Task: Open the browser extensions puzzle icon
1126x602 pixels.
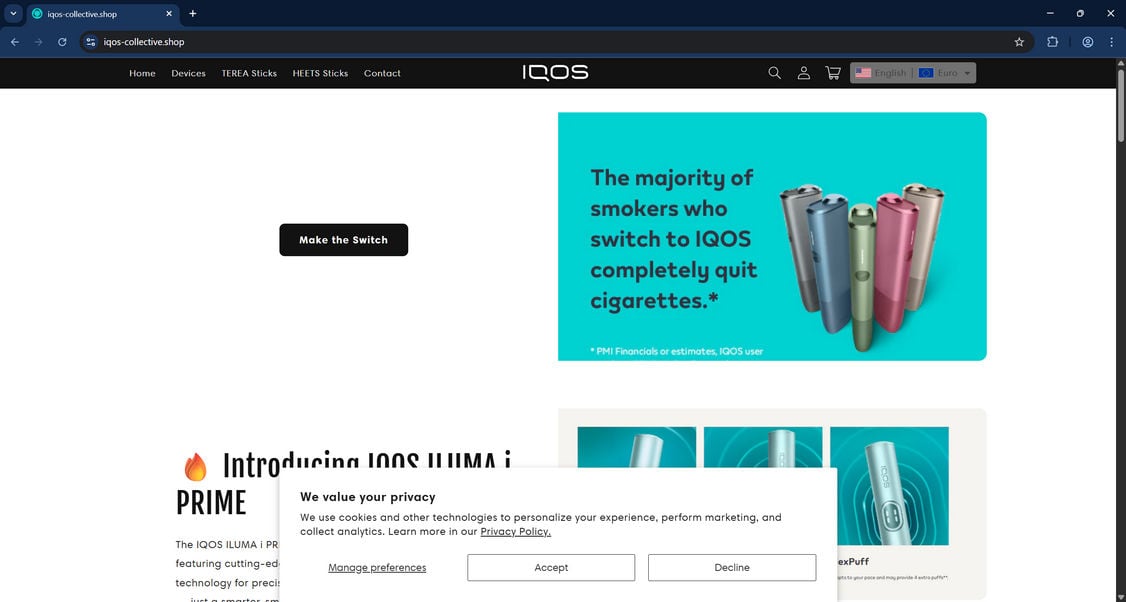Action: point(1053,42)
